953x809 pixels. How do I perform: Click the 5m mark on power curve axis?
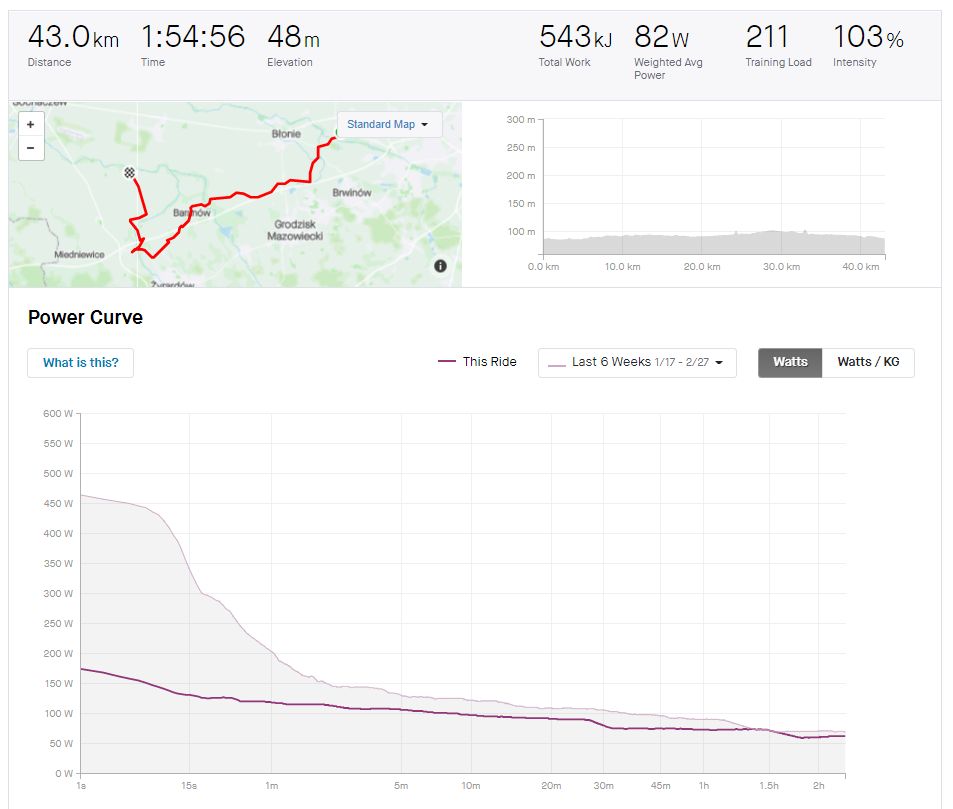pyautogui.click(x=401, y=786)
